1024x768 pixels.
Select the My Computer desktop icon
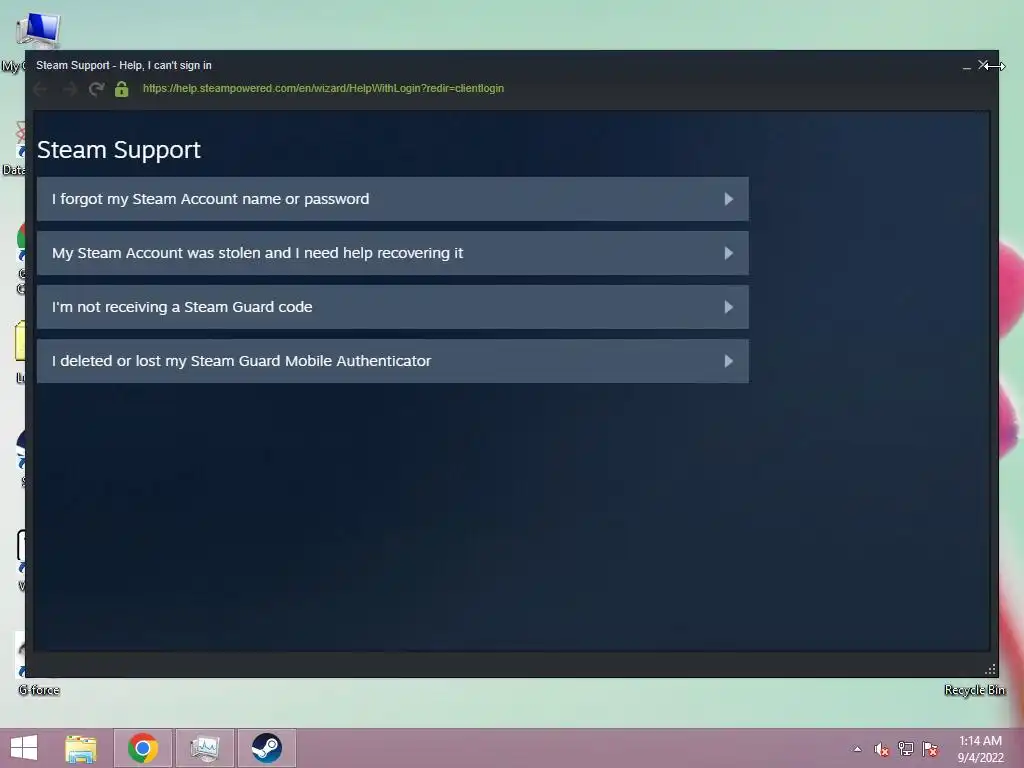click(x=38, y=29)
